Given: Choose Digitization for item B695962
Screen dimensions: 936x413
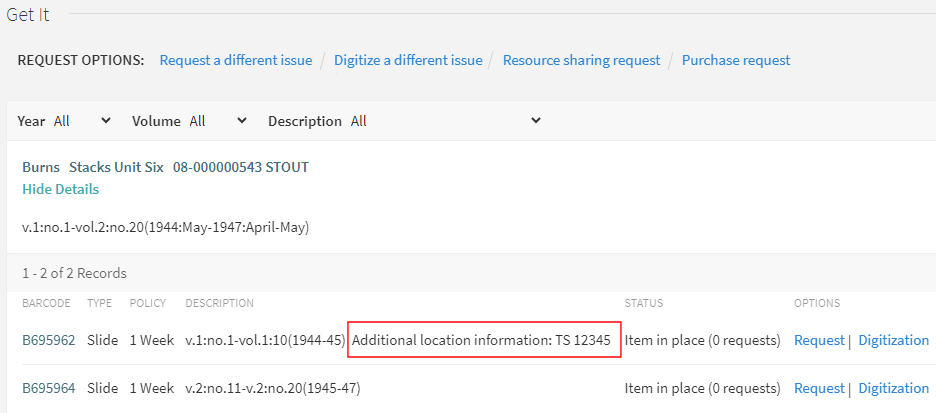Looking at the screenshot, I should click(x=893, y=340).
